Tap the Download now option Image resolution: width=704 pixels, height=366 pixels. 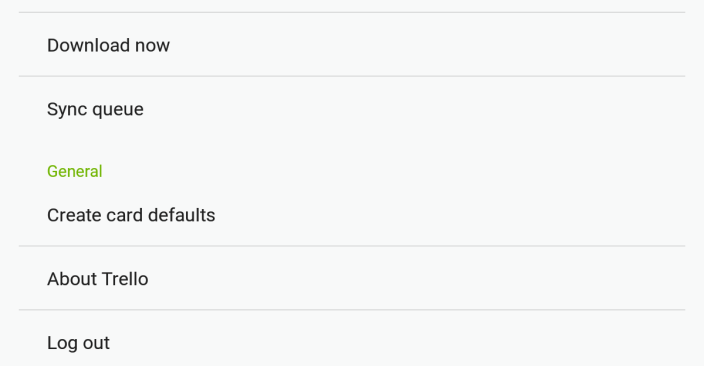pyautogui.click(x=352, y=45)
